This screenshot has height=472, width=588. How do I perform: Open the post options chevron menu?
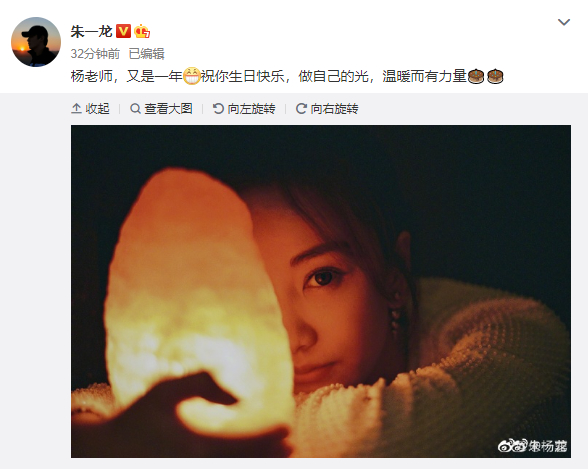click(x=564, y=22)
